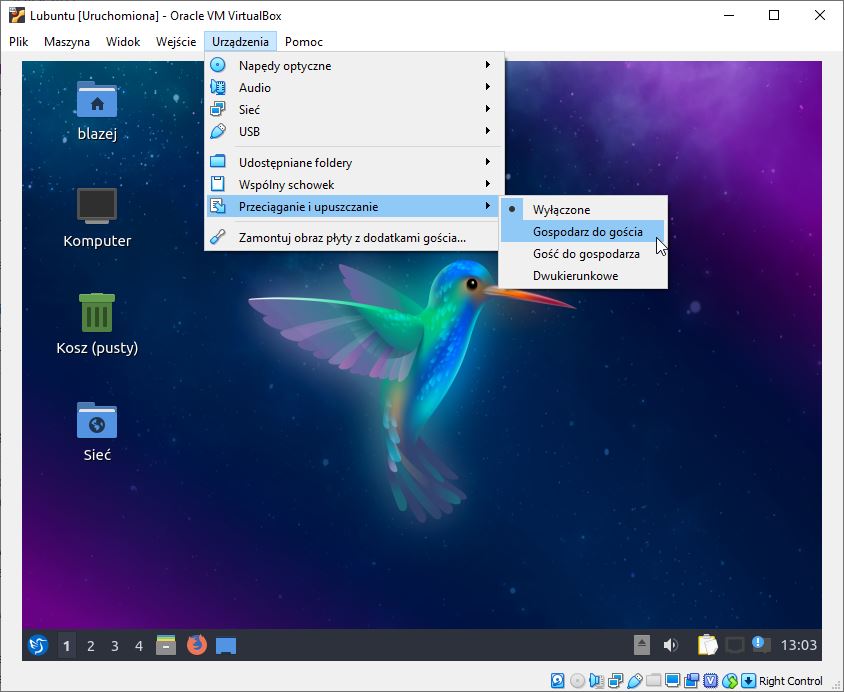Image resolution: width=844 pixels, height=692 pixels.
Task: Click the shared folders status bar icon
Action: pos(653,681)
